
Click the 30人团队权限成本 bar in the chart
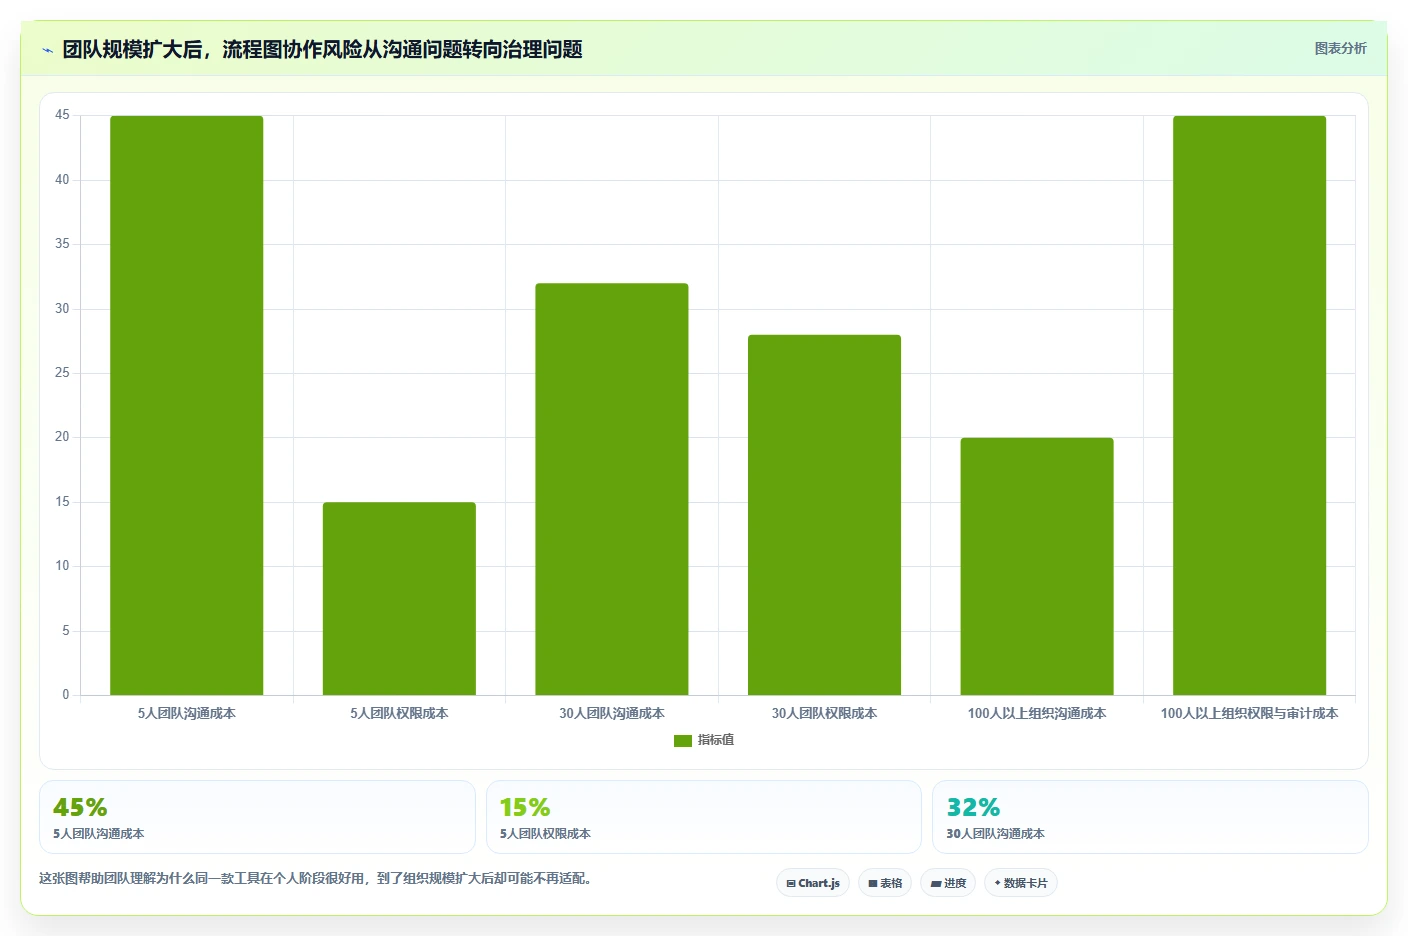pos(824,515)
